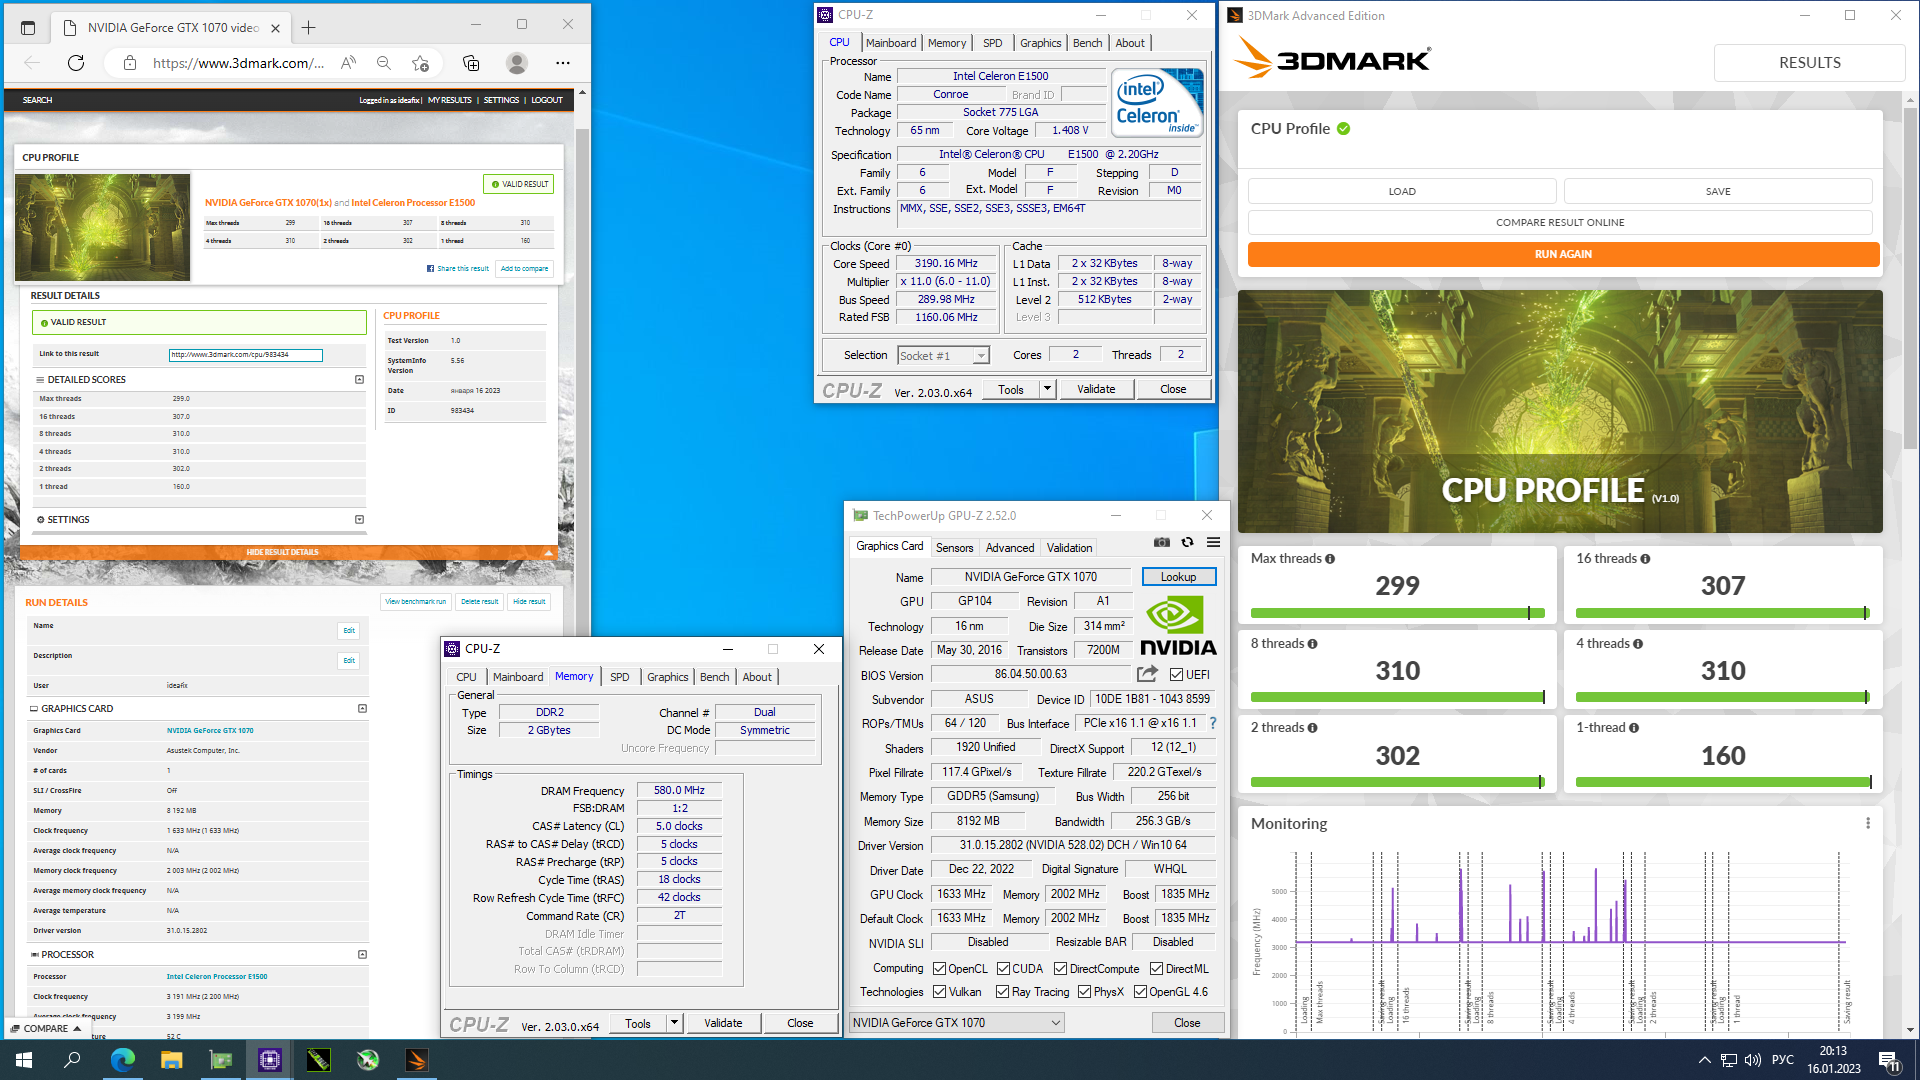The height and width of the screenshot is (1080, 1920).
Task: Open Tools dropdown arrow in top CPU-Z
Action: pyautogui.click(x=1047, y=389)
